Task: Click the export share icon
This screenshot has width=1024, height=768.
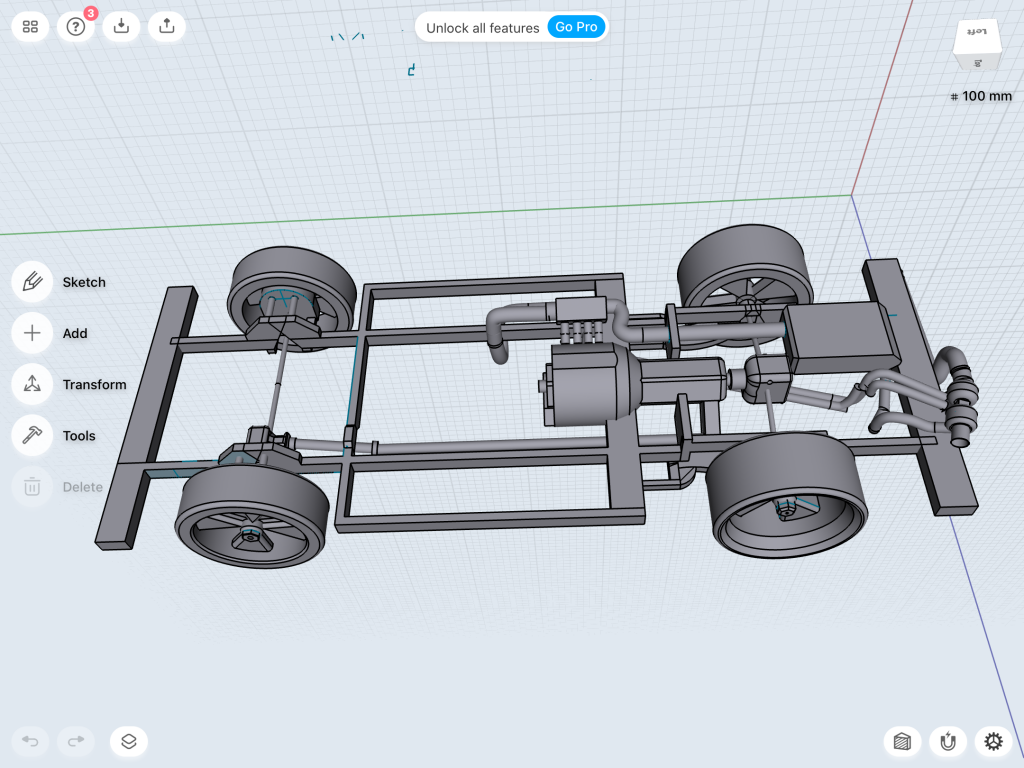Action: coord(167,27)
